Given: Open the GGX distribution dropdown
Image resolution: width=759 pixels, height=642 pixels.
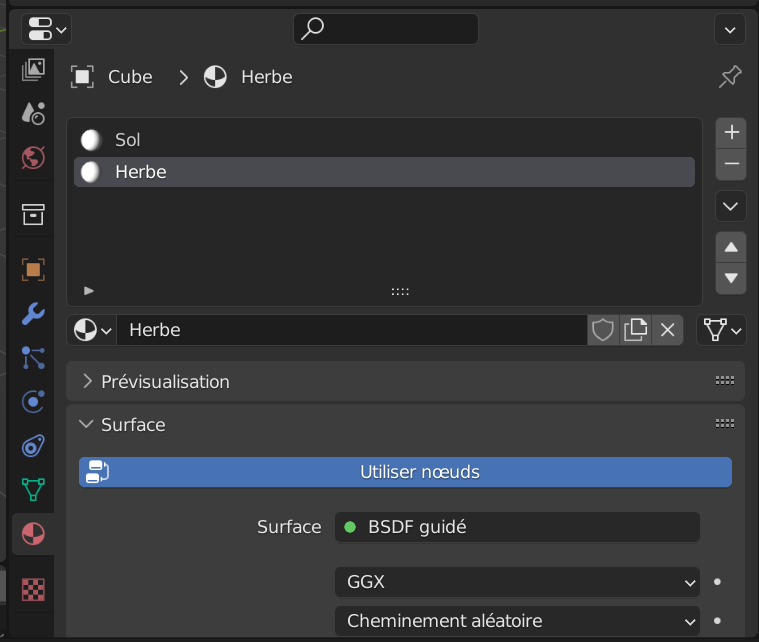Looking at the screenshot, I should click(516, 581).
